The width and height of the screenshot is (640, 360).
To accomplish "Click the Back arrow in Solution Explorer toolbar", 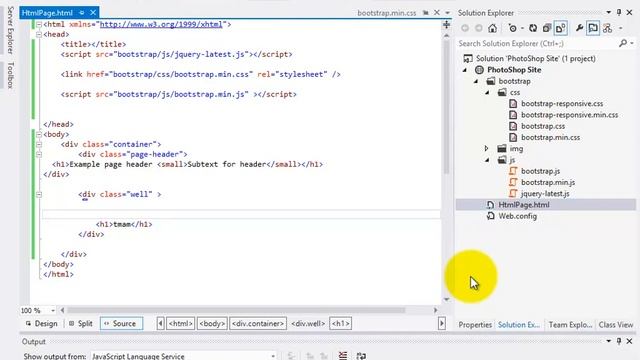I will pyautogui.click(x=465, y=28).
